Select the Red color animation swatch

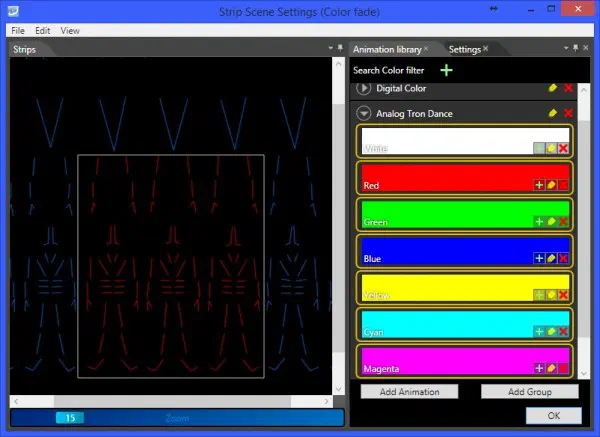point(465,178)
